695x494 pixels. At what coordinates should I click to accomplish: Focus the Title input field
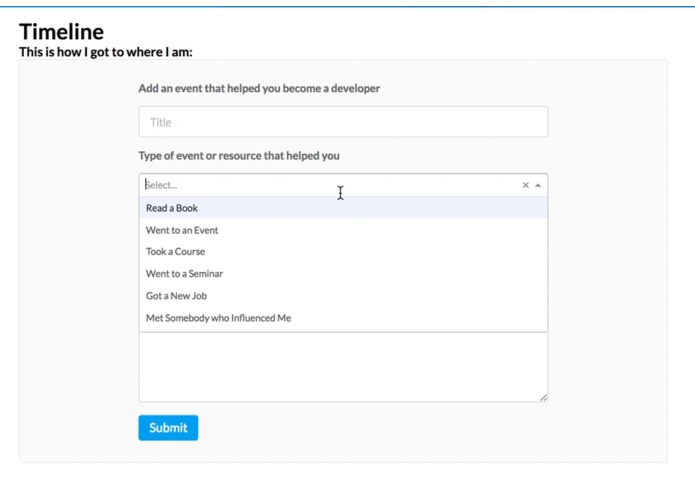343,122
